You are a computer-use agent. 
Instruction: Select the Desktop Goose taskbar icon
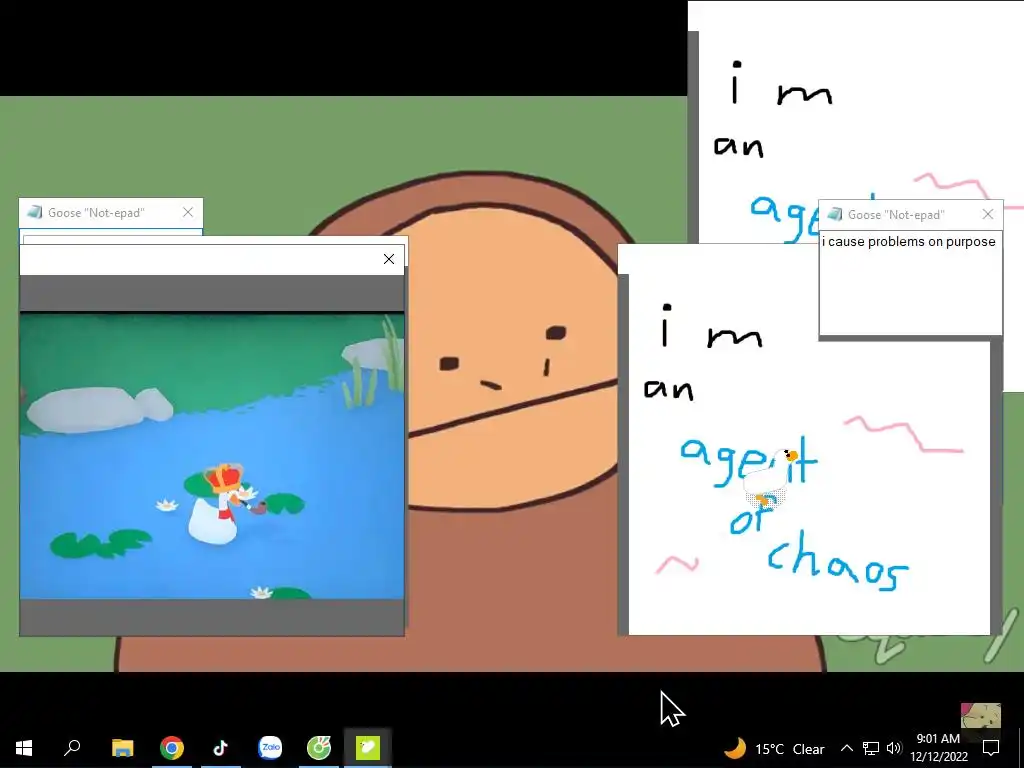[x=368, y=748]
